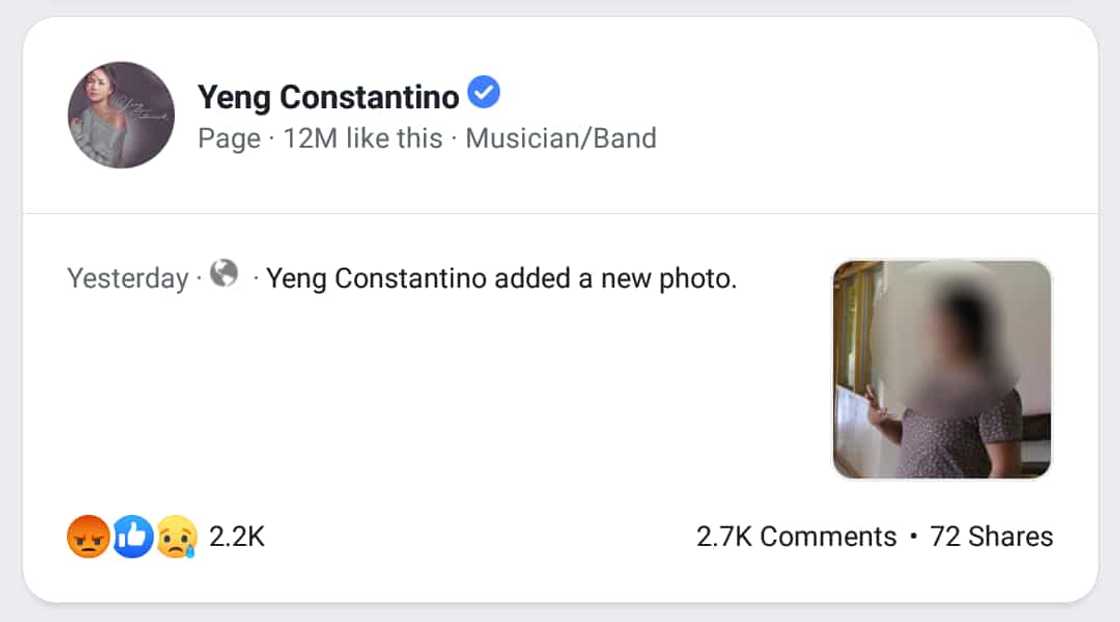The height and width of the screenshot is (622, 1120).
Task: Click the "added a new photo" text
Action: click(x=638, y=278)
